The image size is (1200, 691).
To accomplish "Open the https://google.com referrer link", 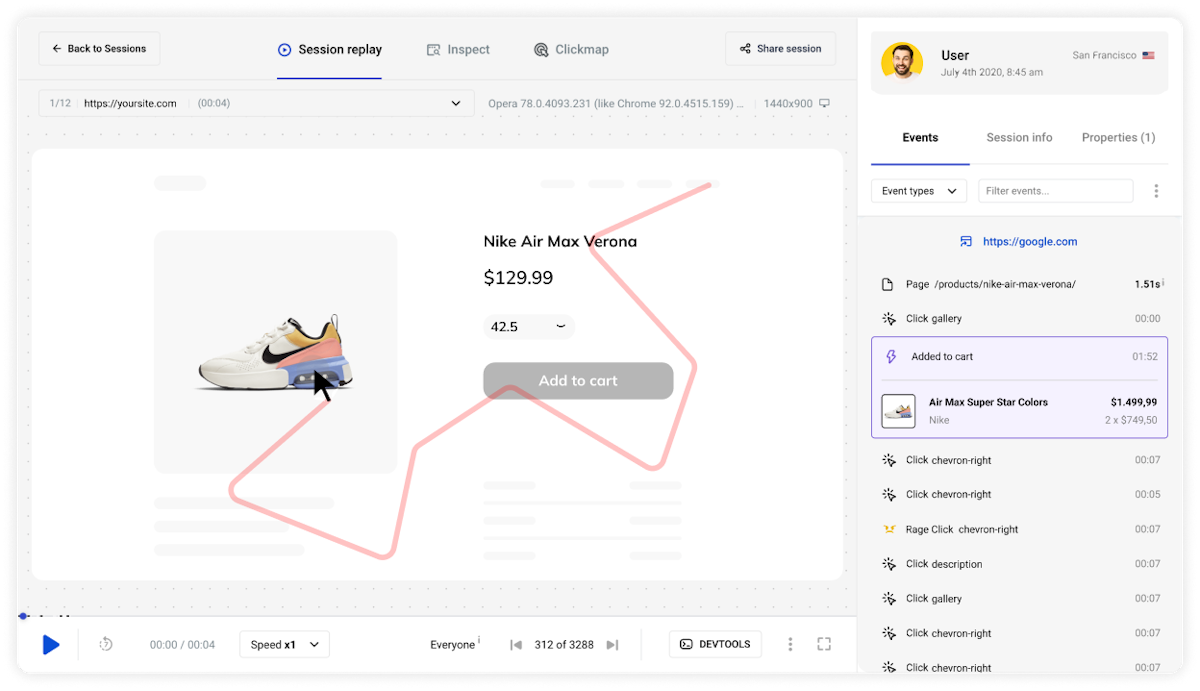I will coord(1030,241).
